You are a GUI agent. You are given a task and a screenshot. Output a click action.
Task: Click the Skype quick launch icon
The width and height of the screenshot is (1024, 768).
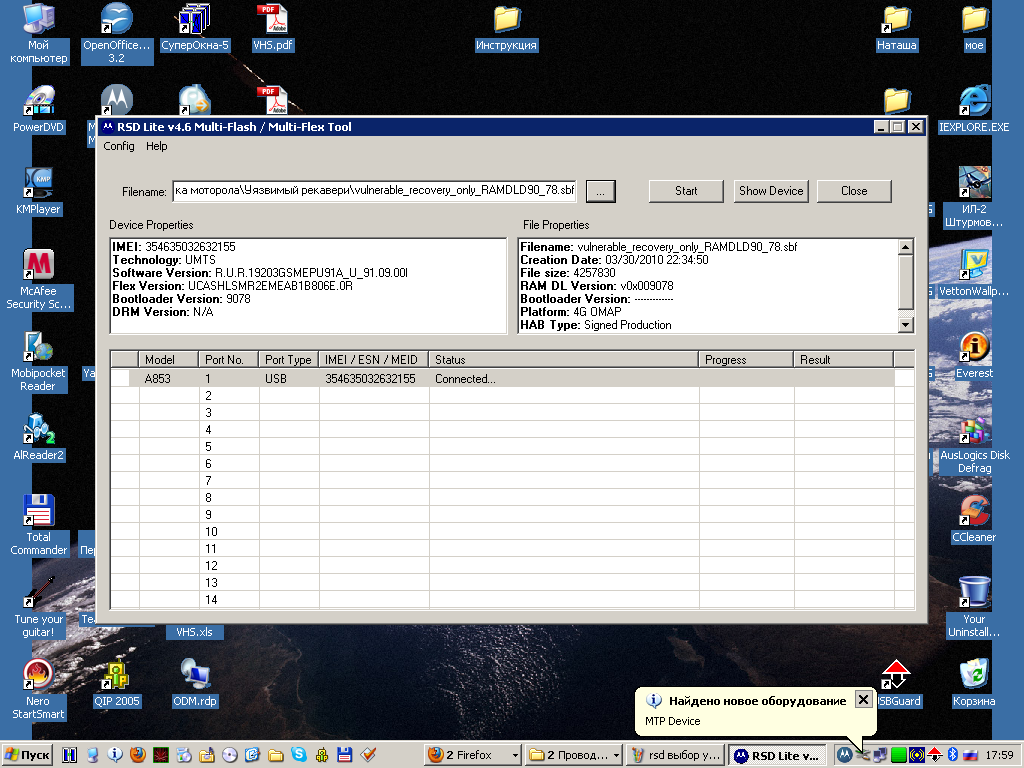click(299, 755)
